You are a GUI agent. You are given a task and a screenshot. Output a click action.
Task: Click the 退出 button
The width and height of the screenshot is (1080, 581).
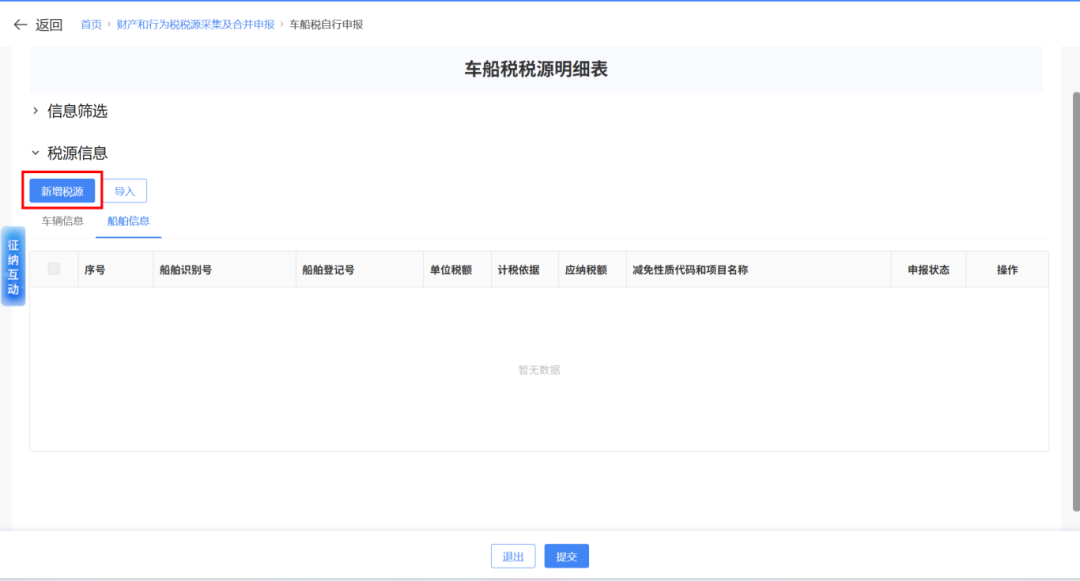pos(513,556)
